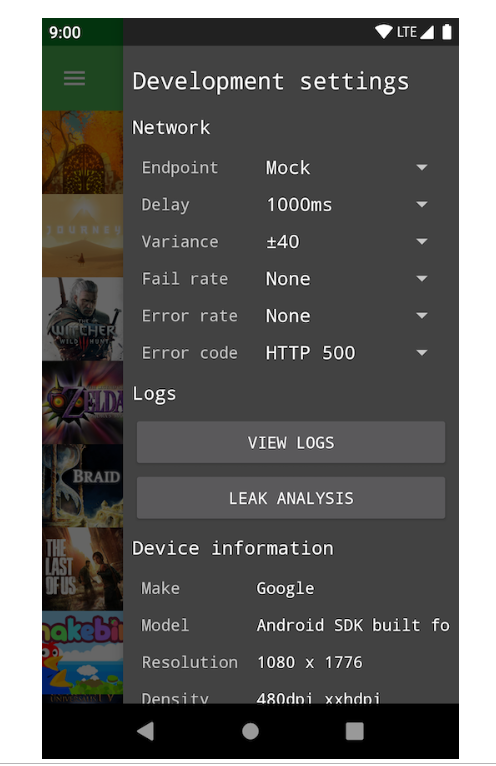Open The Witcher Wild Hunt cover
The width and height of the screenshot is (496, 766).
[83, 319]
